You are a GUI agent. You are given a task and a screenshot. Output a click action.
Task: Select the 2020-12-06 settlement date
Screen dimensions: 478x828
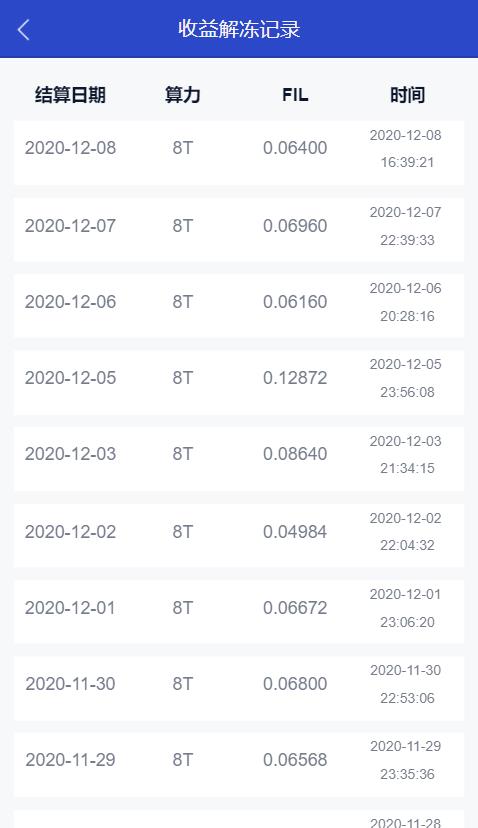click(x=70, y=302)
